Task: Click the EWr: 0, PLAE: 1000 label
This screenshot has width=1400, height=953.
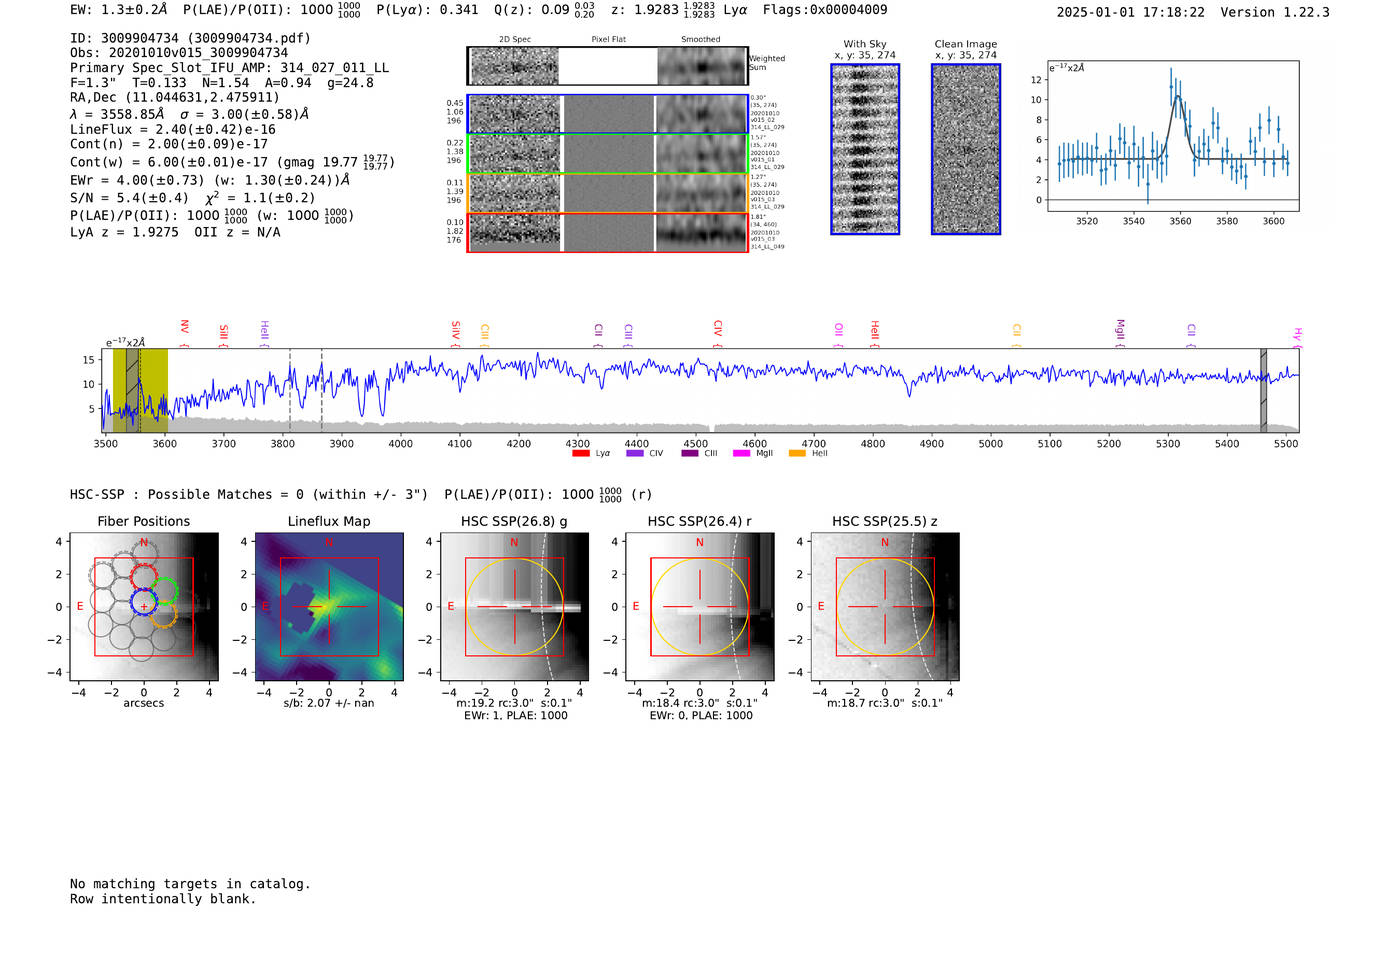Action: click(x=701, y=716)
